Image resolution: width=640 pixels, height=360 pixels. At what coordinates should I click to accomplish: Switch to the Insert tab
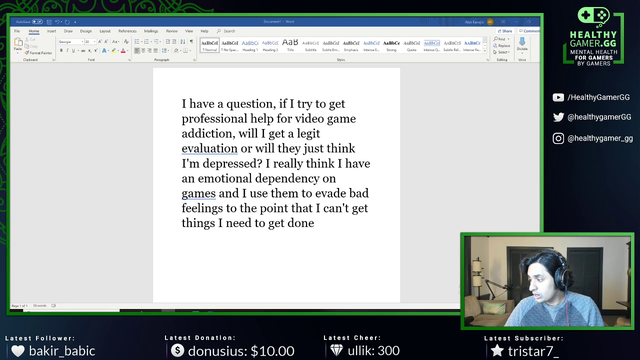51,31
